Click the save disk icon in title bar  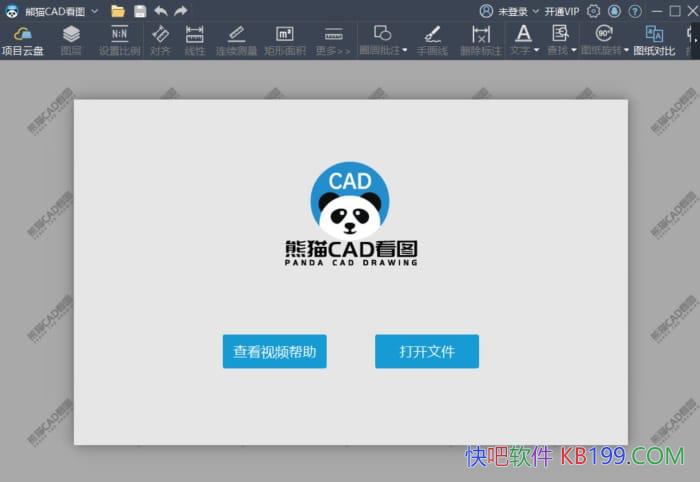[140, 11]
